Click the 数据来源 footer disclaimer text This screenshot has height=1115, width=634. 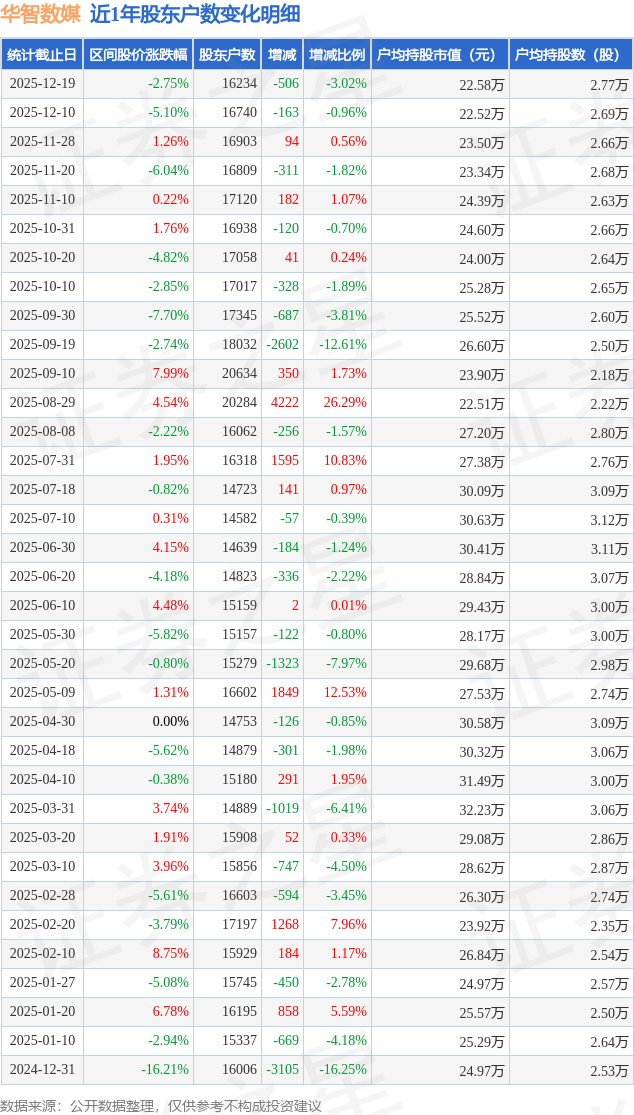(161, 1105)
